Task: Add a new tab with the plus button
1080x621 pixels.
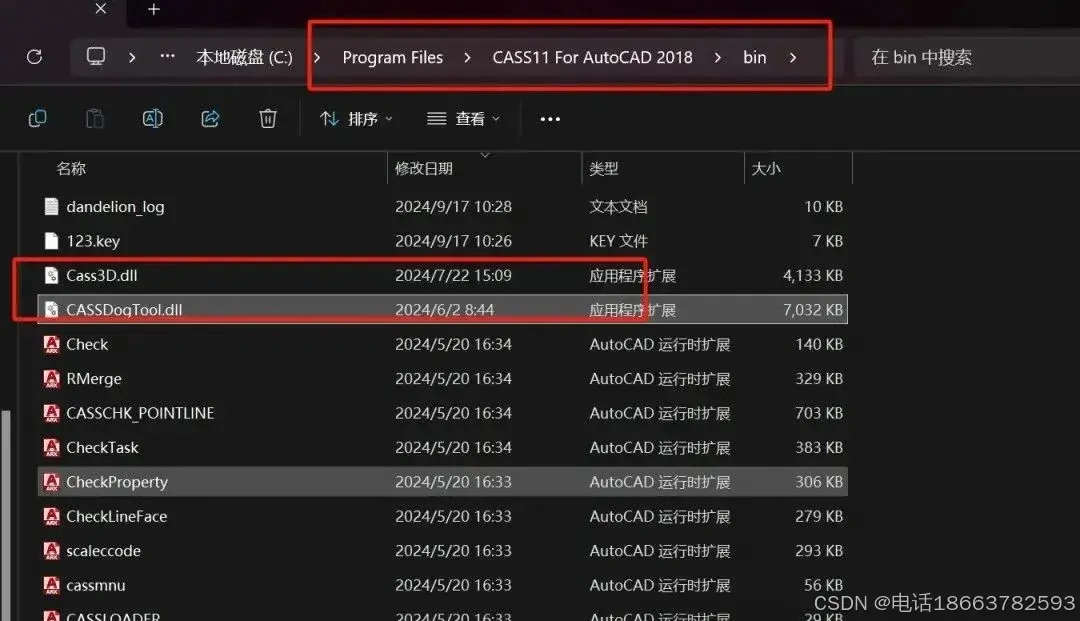Action: point(154,9)
